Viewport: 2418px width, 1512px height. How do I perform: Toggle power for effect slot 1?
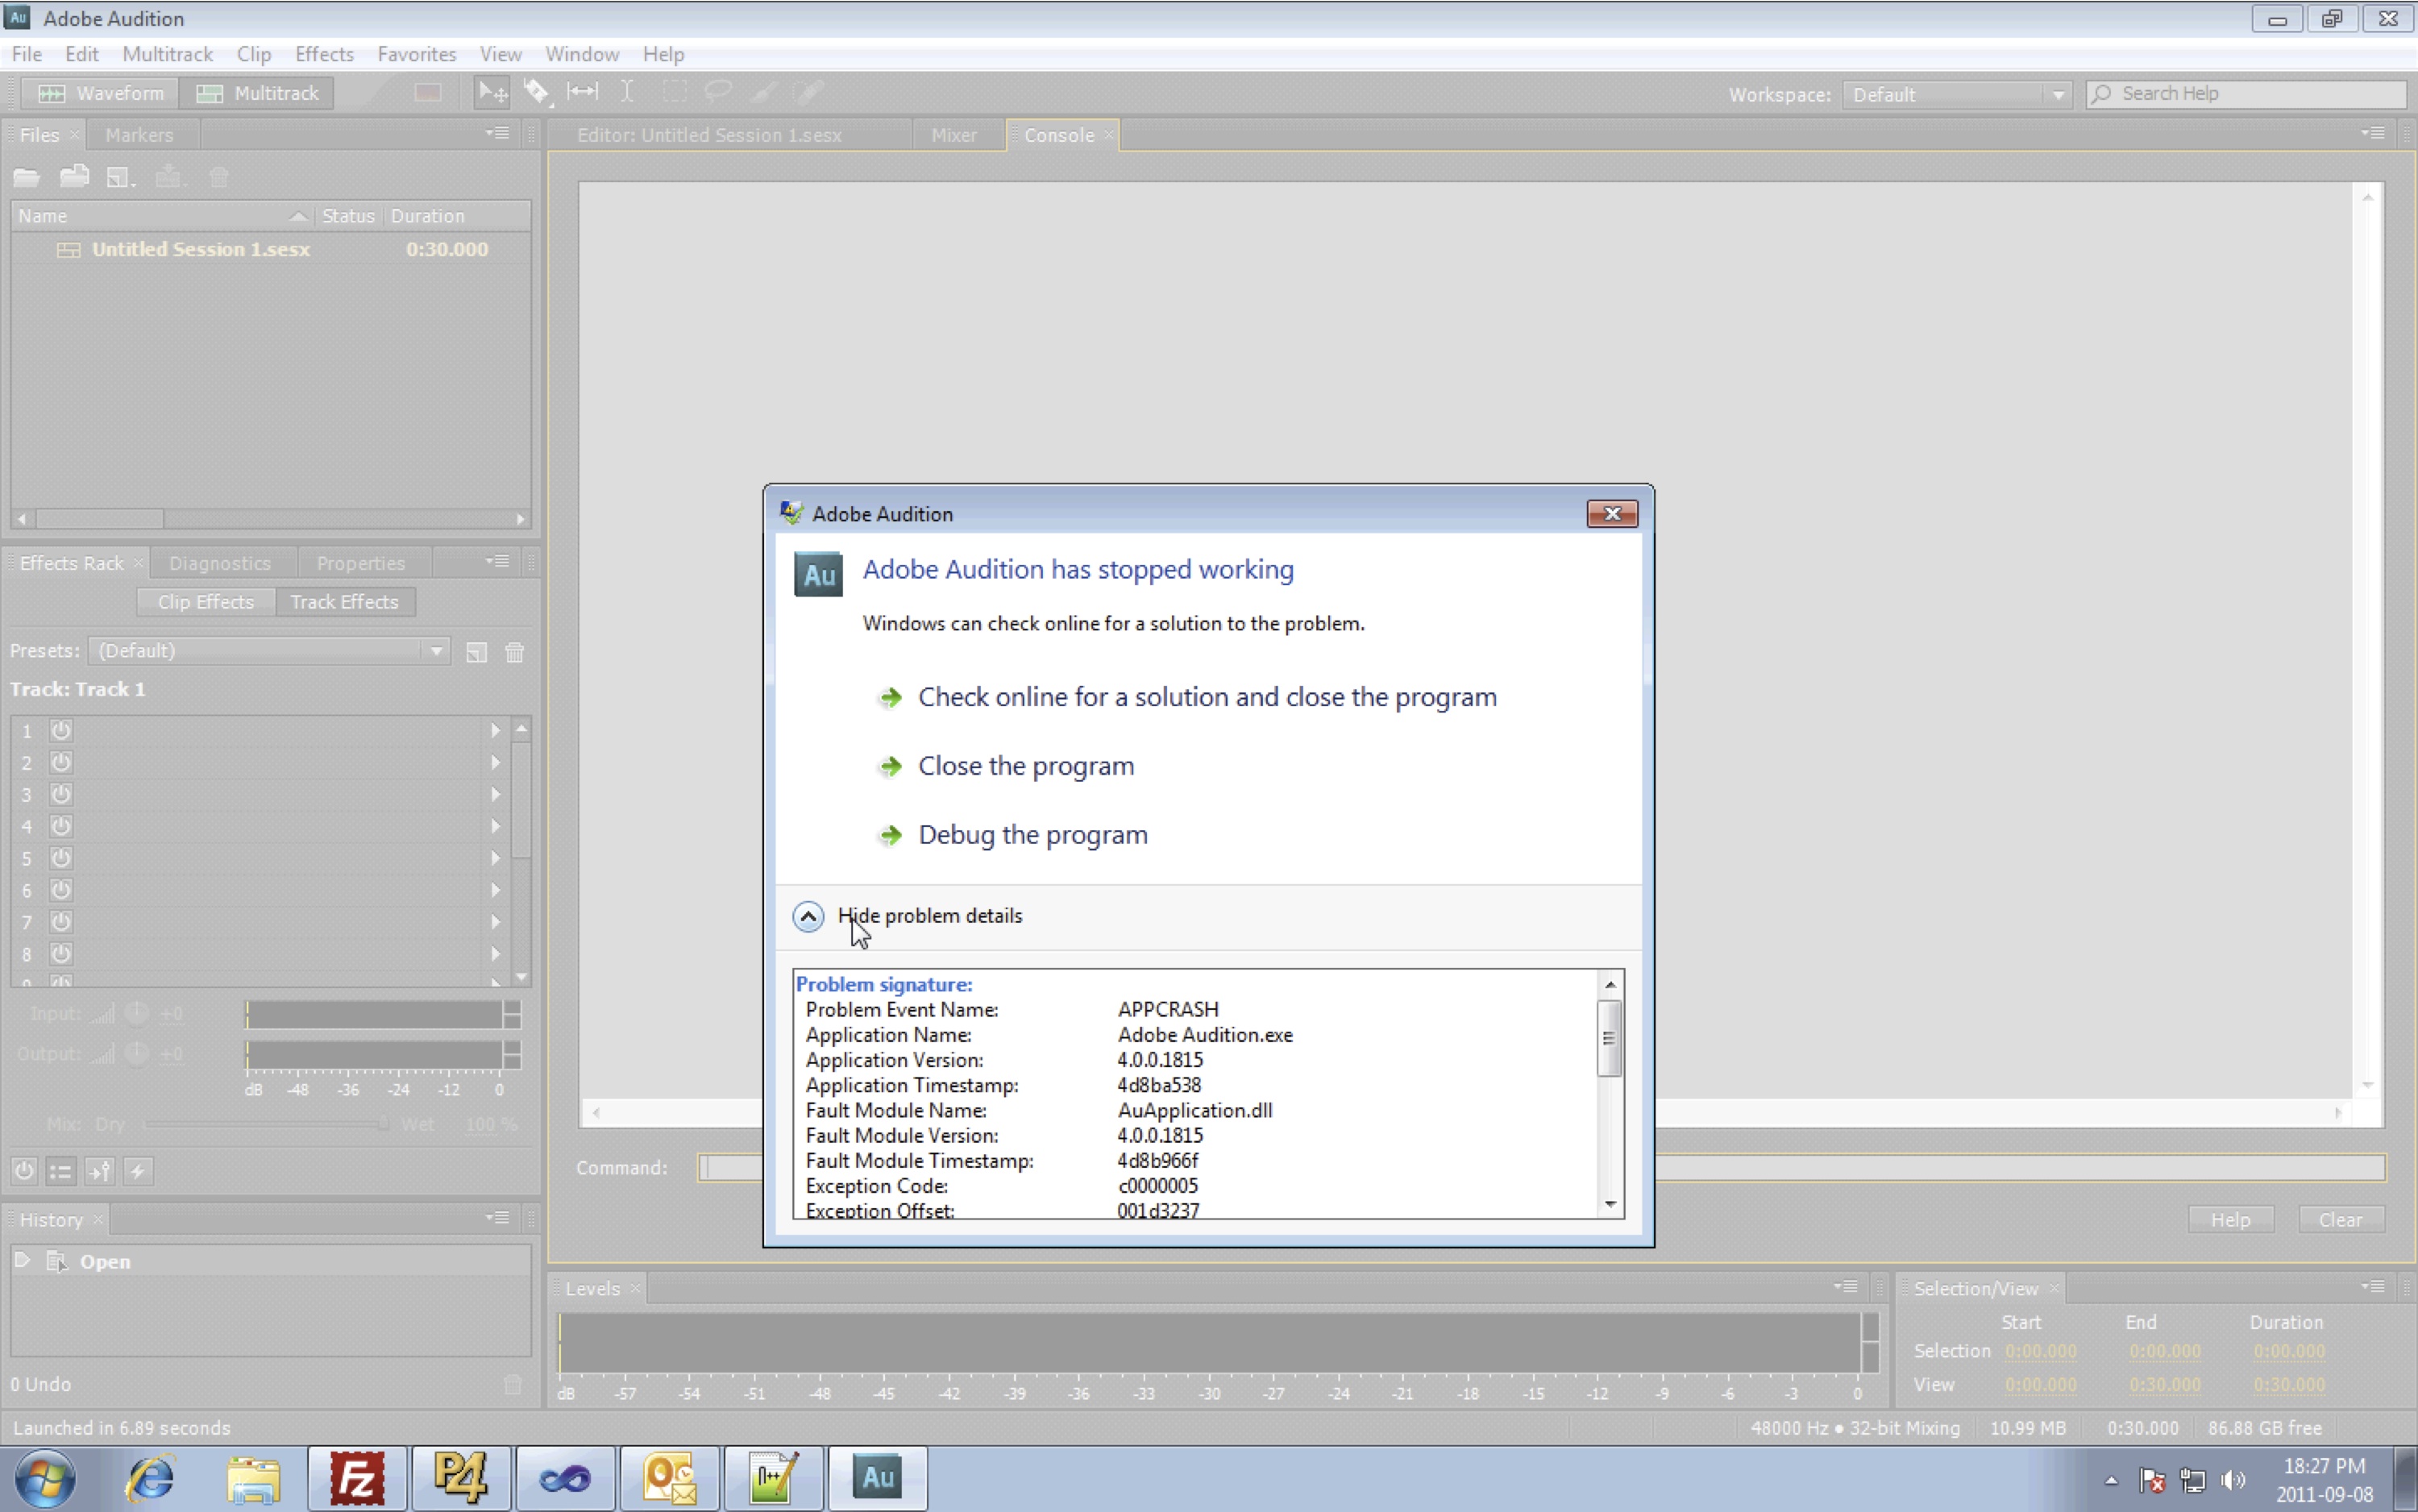61,731
